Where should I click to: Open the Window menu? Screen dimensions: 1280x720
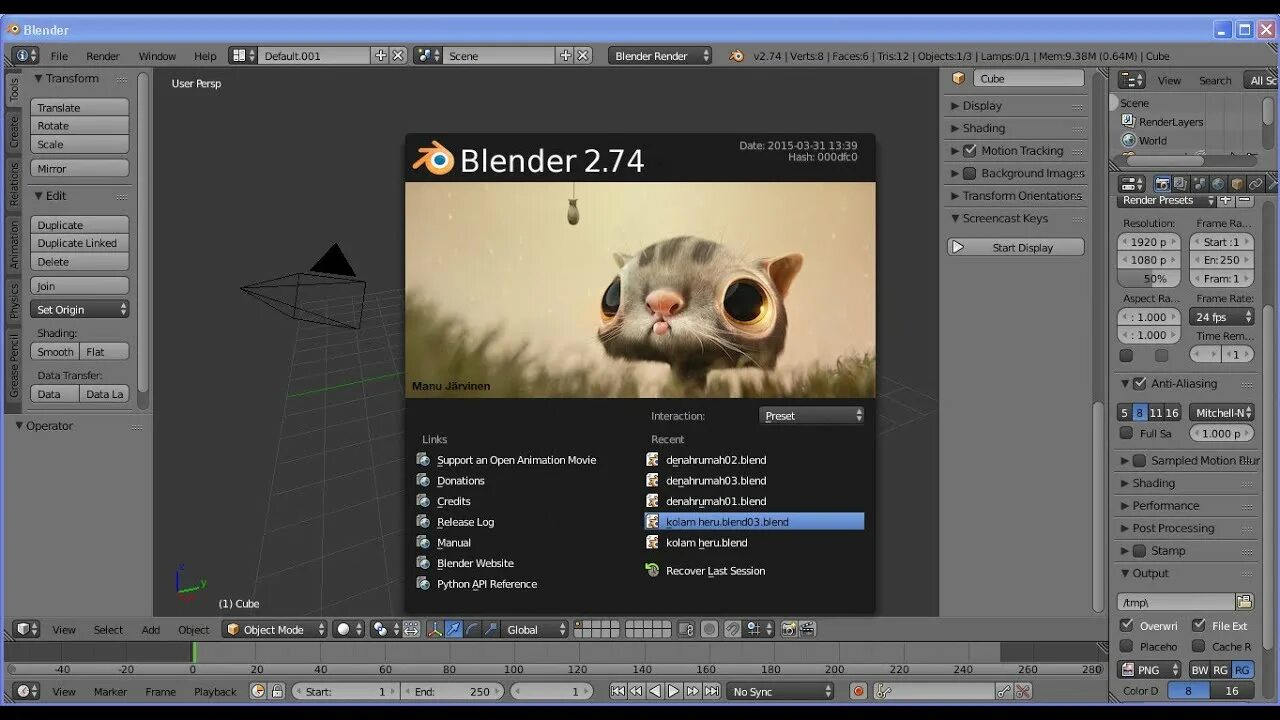(x=157, y=56)
